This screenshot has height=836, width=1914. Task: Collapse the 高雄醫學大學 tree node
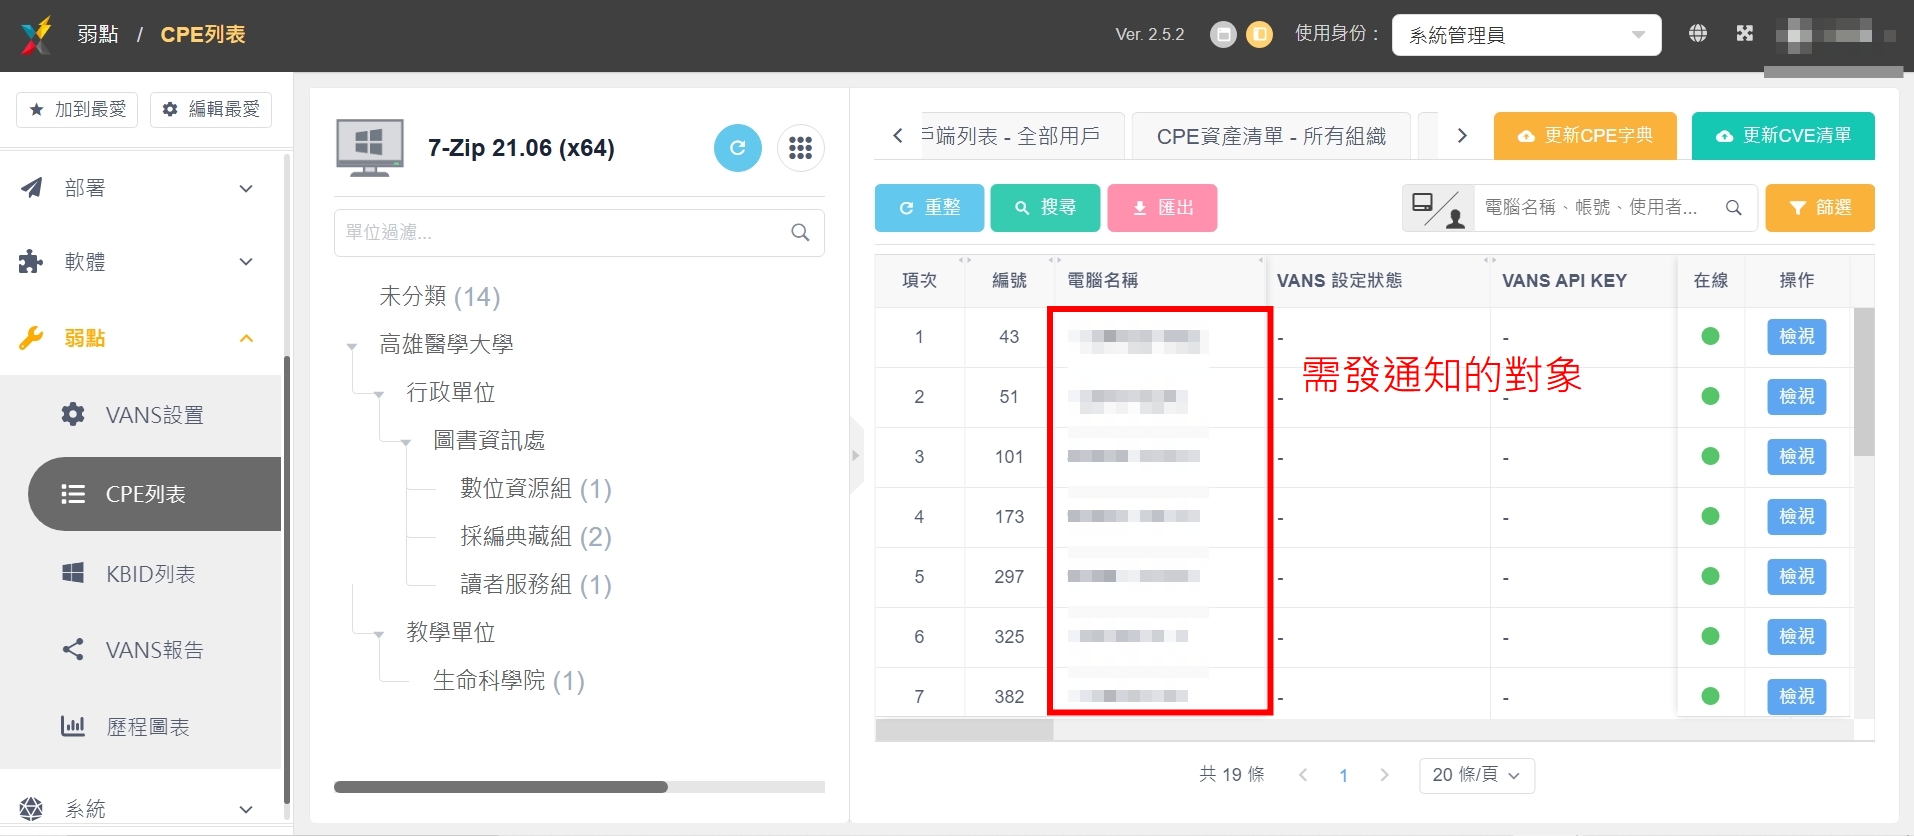pos(352,347)
